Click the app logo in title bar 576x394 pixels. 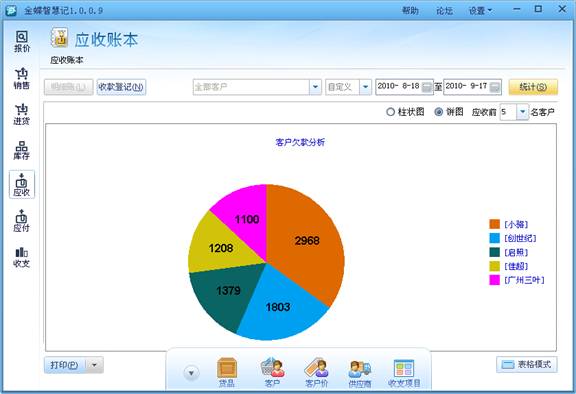coord(11,10)
